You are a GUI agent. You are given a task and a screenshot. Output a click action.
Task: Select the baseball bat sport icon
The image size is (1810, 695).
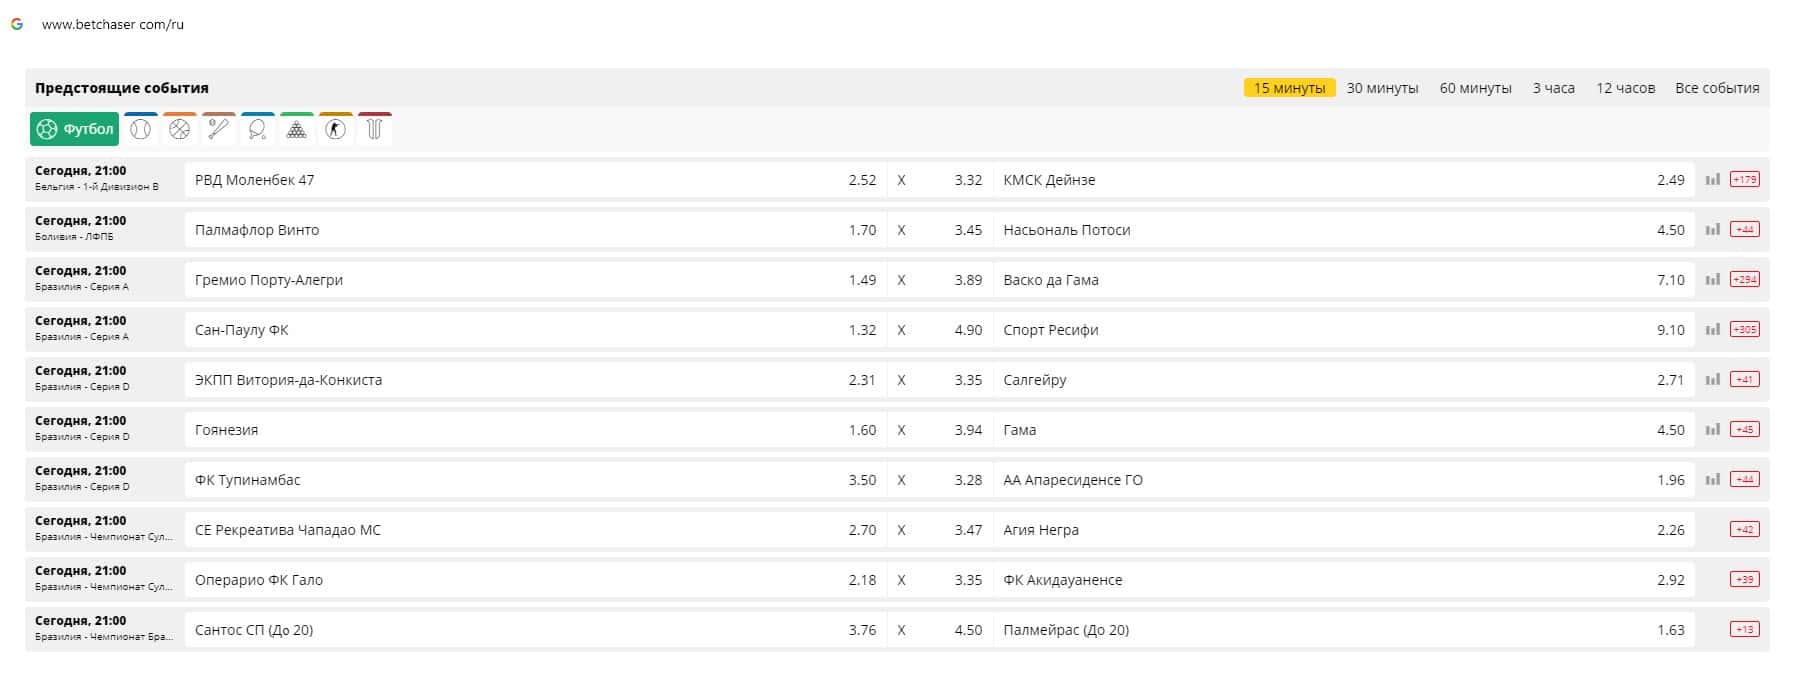[x=219, y=130]
